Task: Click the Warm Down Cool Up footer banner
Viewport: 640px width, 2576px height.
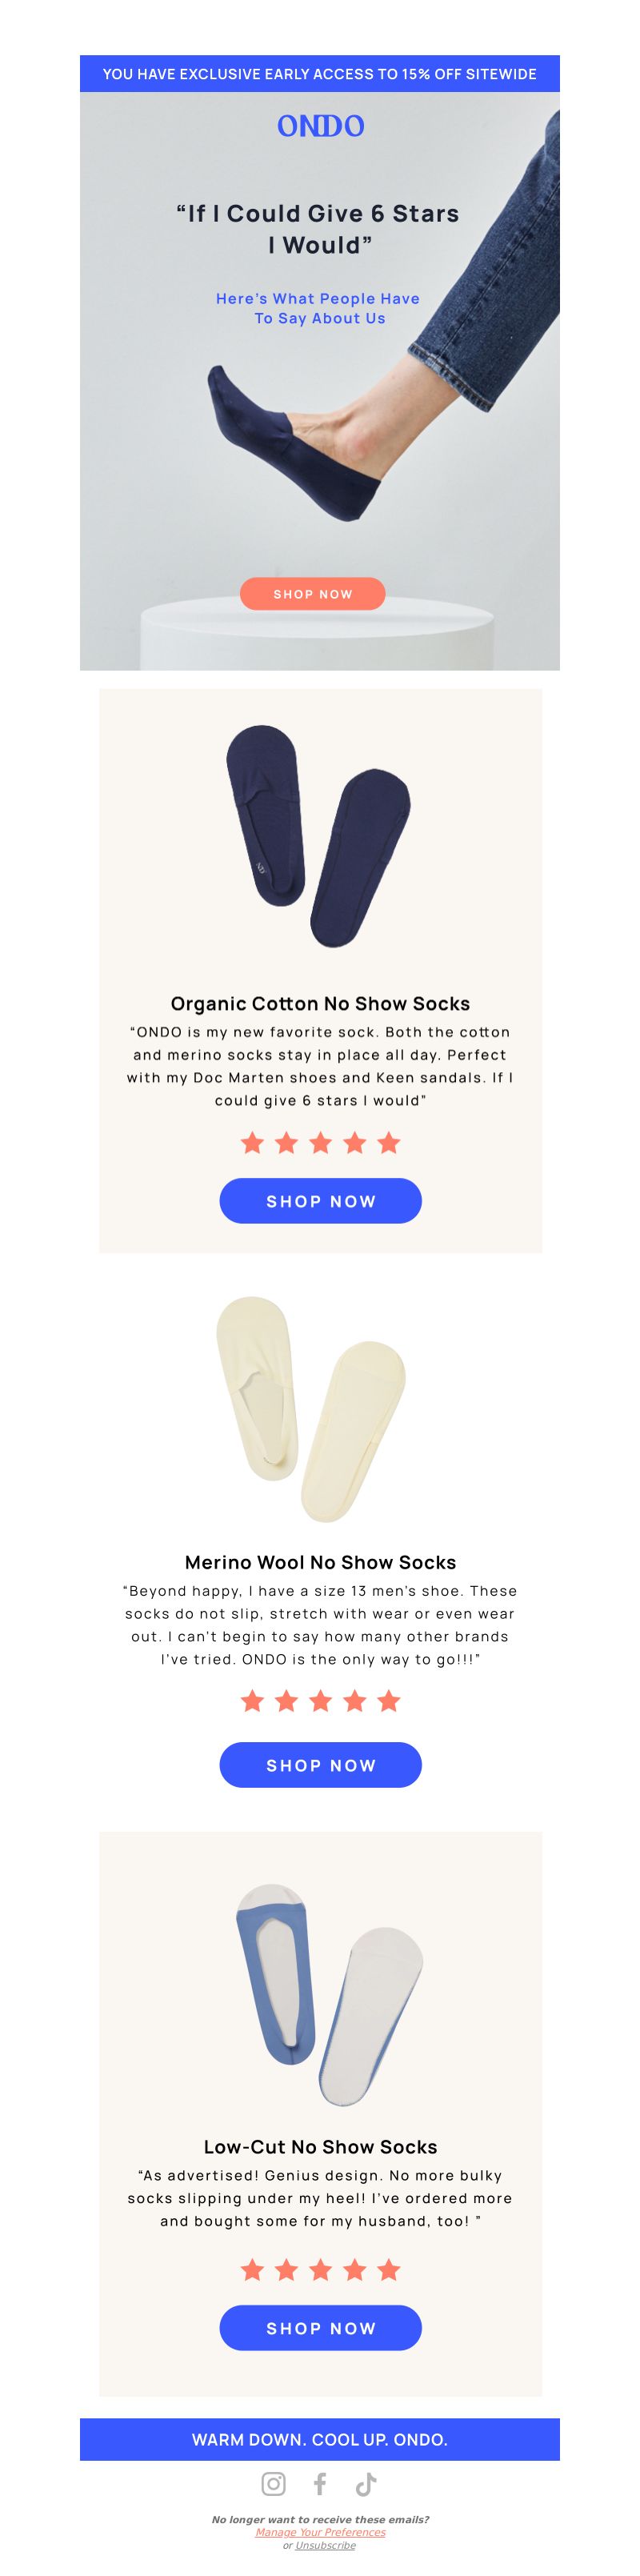Action: (320, 2439)
